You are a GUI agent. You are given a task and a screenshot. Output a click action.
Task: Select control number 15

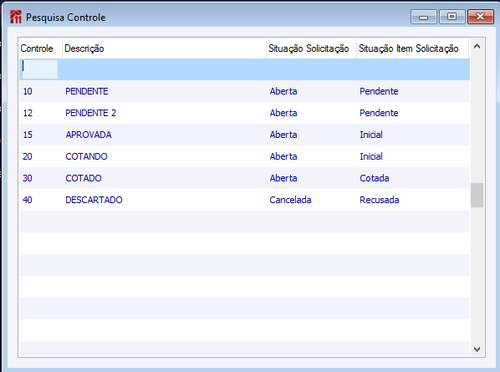pyautogui.click(x=28, y=135)
